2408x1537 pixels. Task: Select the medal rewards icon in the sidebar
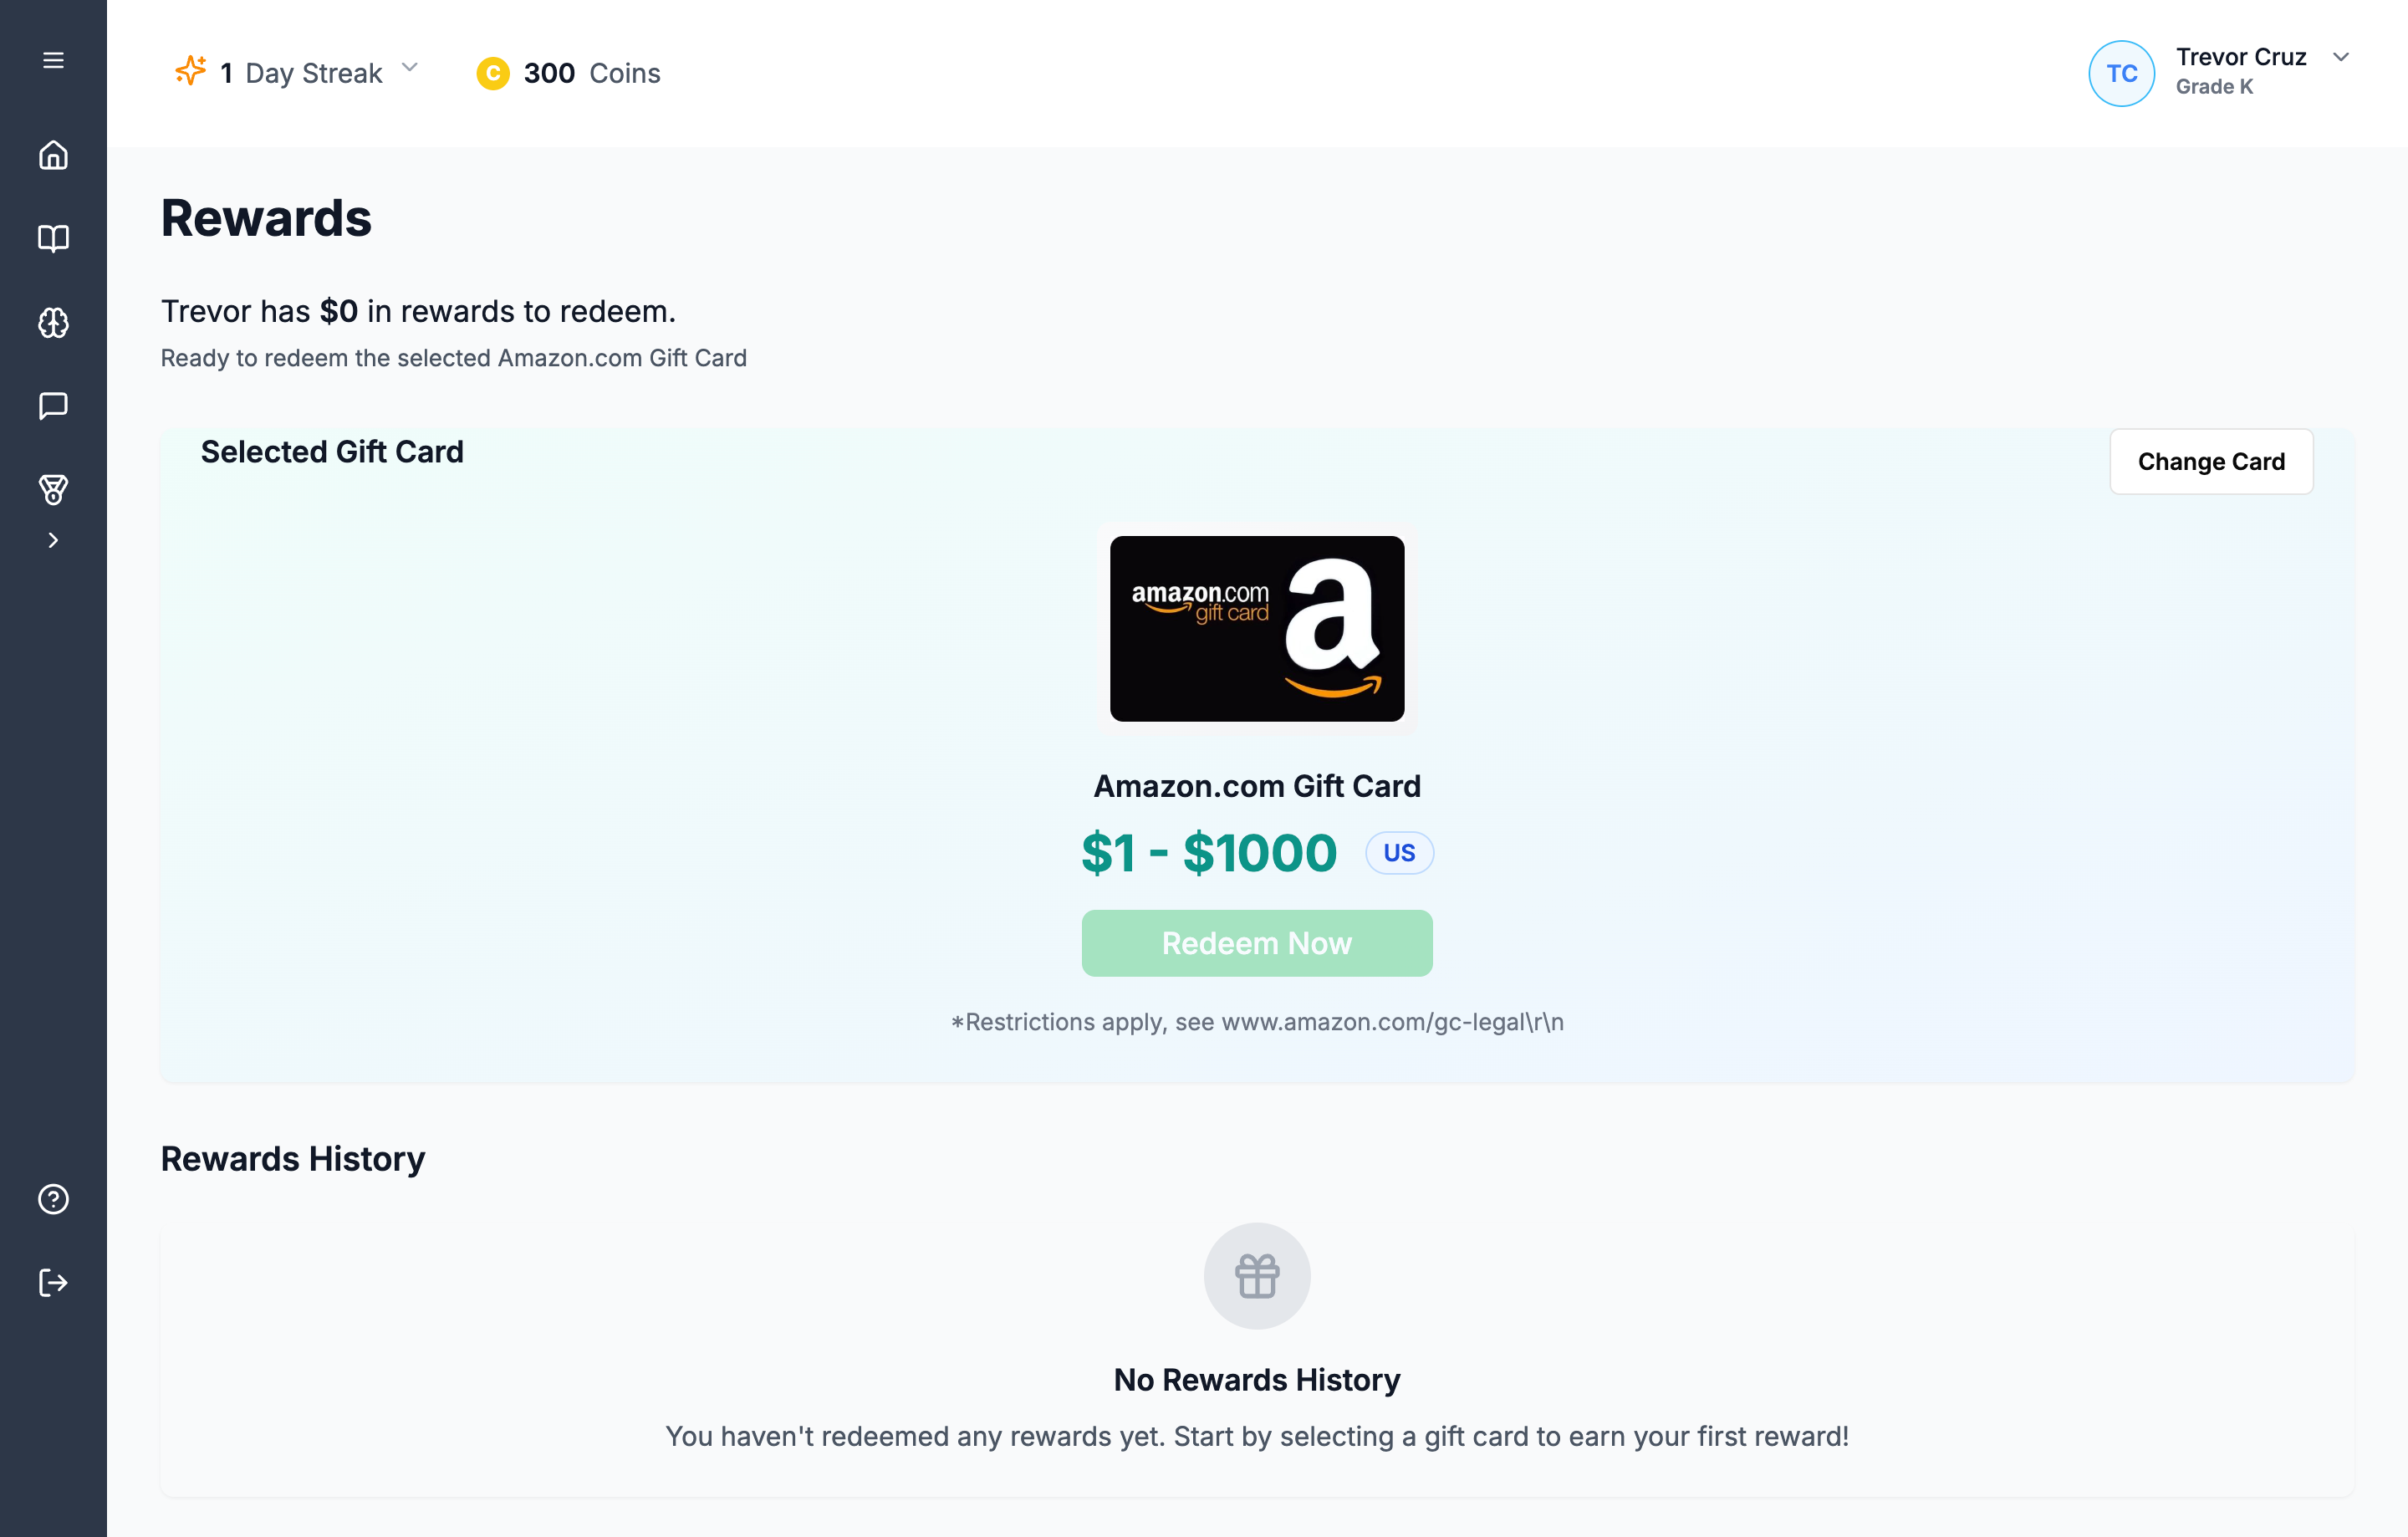pyautogui.click(x=53, y=489)
